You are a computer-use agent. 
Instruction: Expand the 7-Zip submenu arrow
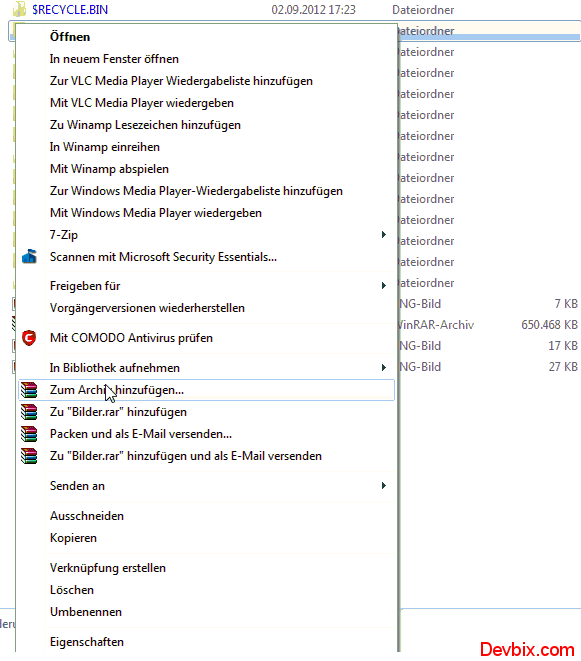pyautogui.click(x=384, y=234)
